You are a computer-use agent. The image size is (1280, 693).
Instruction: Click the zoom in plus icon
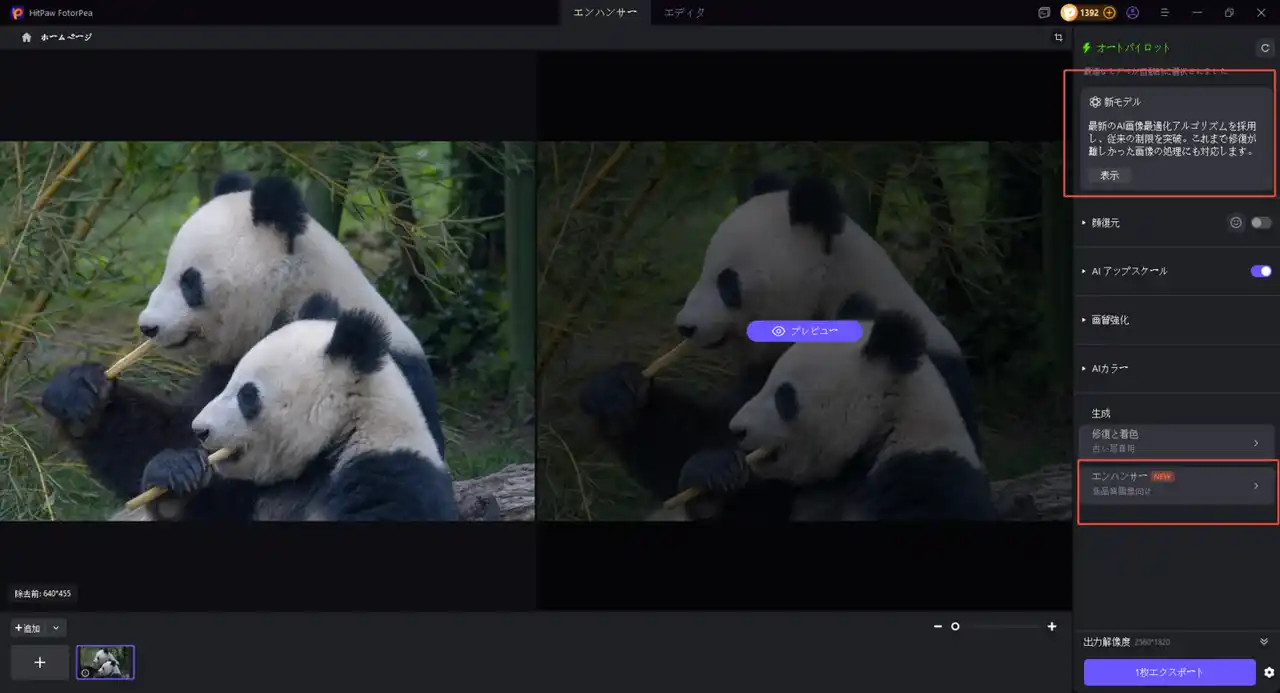point(1052,626)
